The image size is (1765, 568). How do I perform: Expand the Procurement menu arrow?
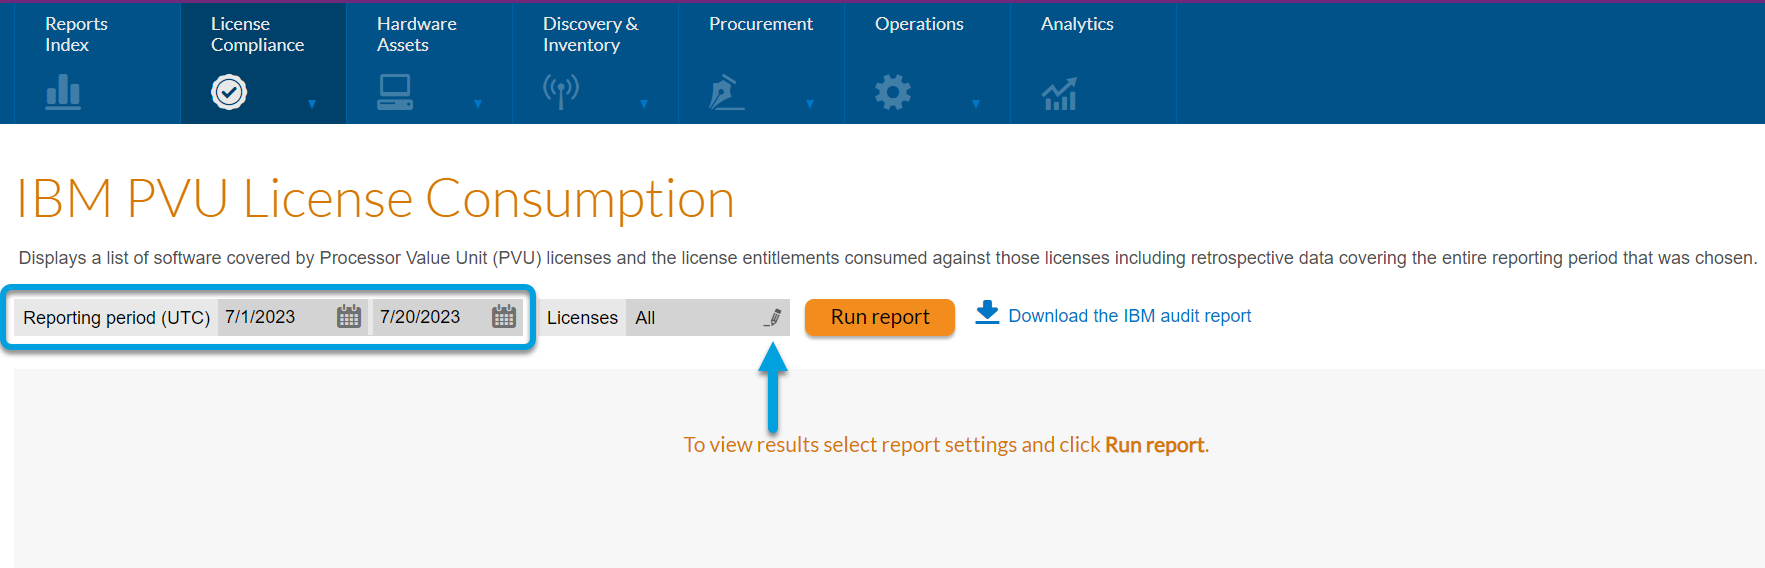click(810, 103)
